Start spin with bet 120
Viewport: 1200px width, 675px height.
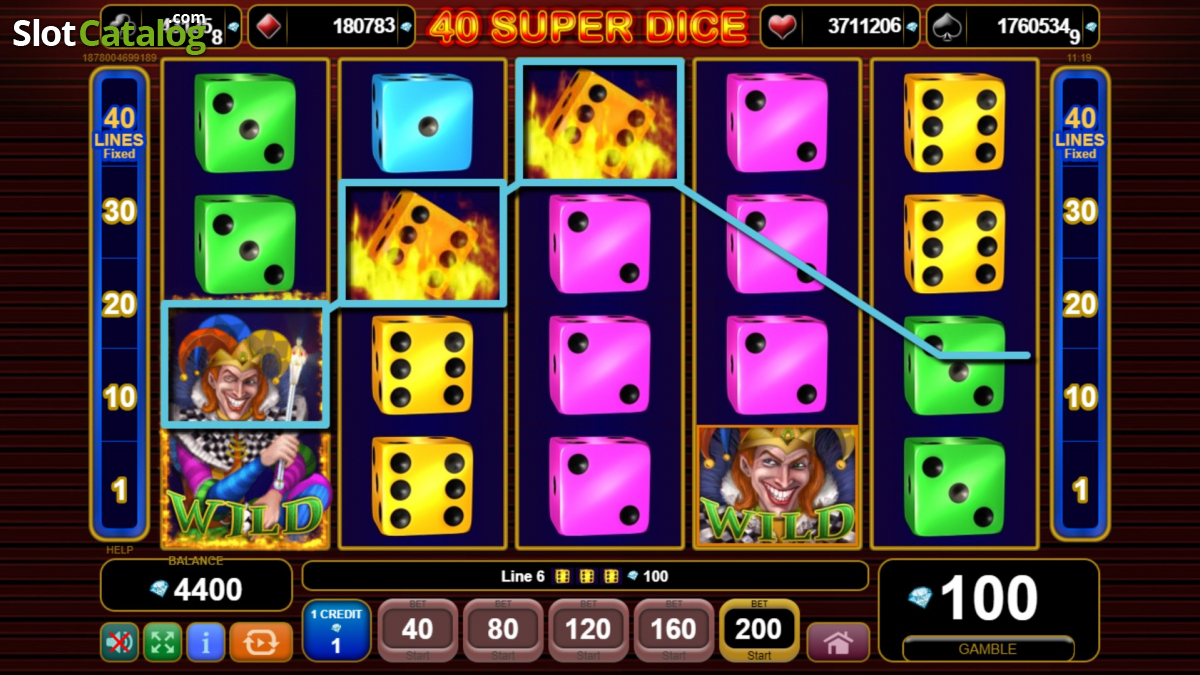(x=588, y=631)
